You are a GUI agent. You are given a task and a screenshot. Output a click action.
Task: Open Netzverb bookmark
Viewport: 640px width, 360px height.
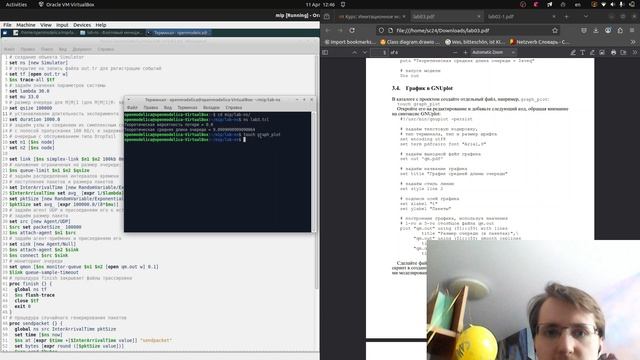point(540,42)
